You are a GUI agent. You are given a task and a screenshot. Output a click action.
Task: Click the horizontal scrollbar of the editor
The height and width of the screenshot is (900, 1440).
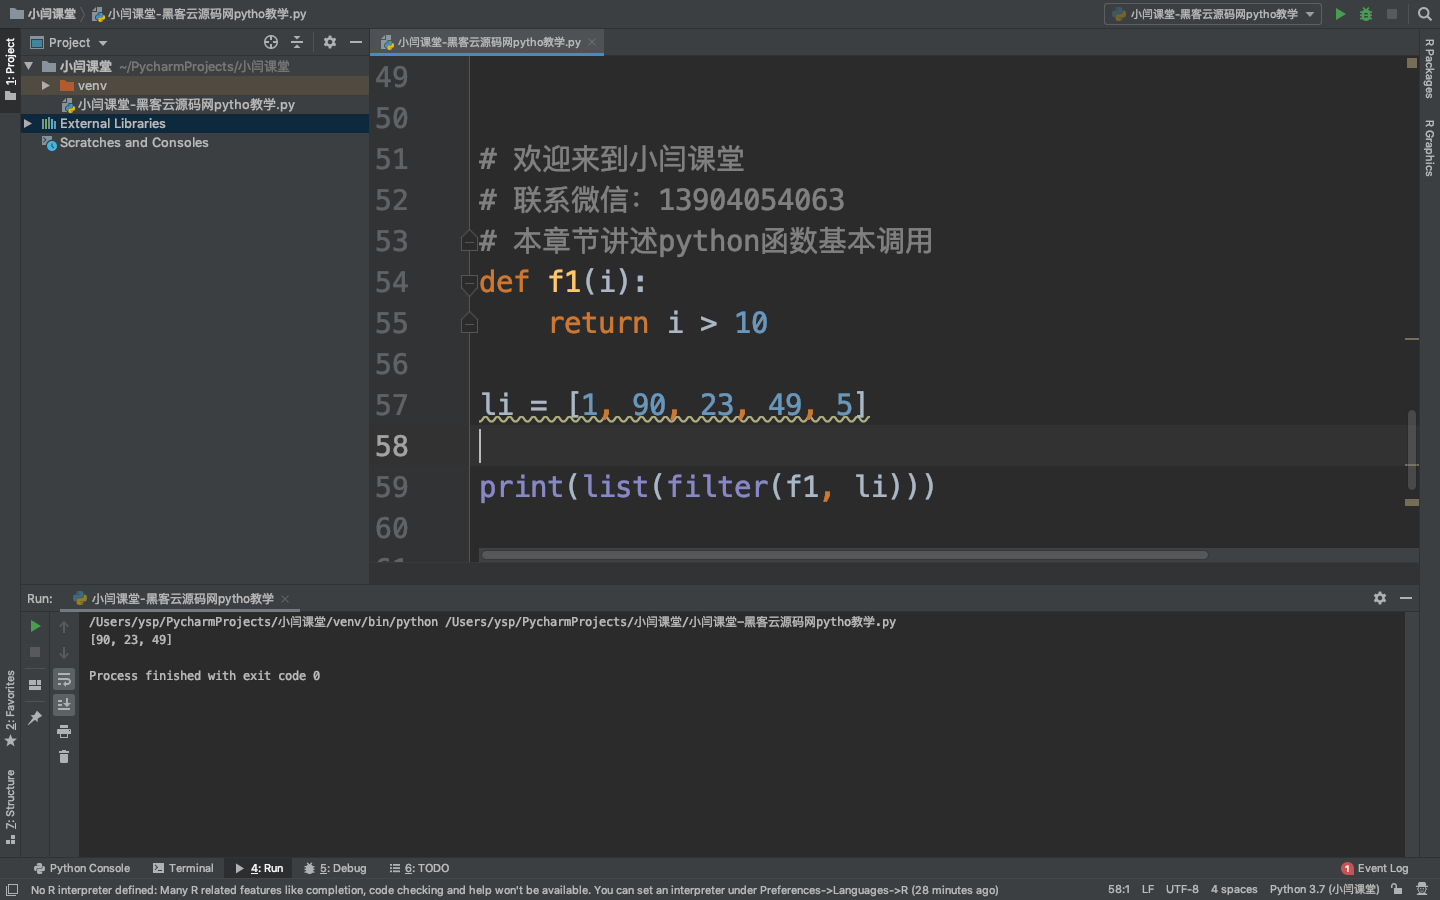pos(844,555)
